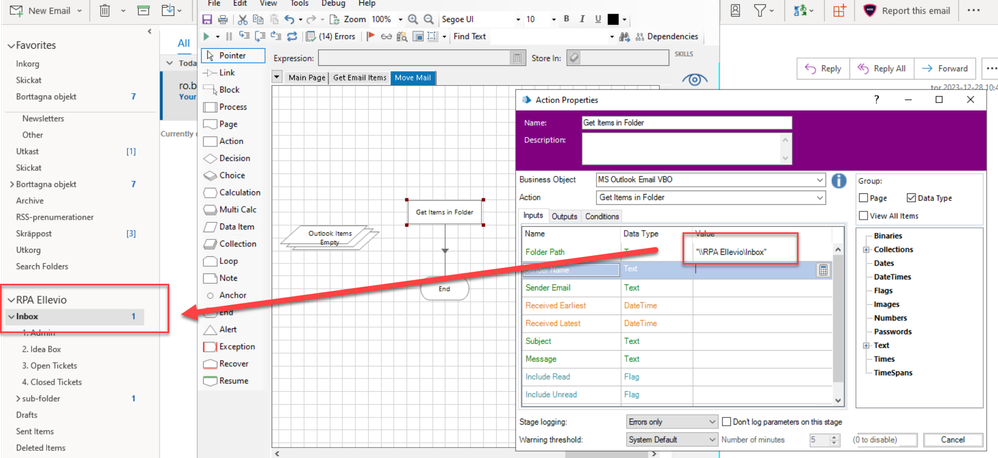Open the black font color swatch
This screenshot has width=998, height=458.
pyautogui.click(x=613, y=19)
